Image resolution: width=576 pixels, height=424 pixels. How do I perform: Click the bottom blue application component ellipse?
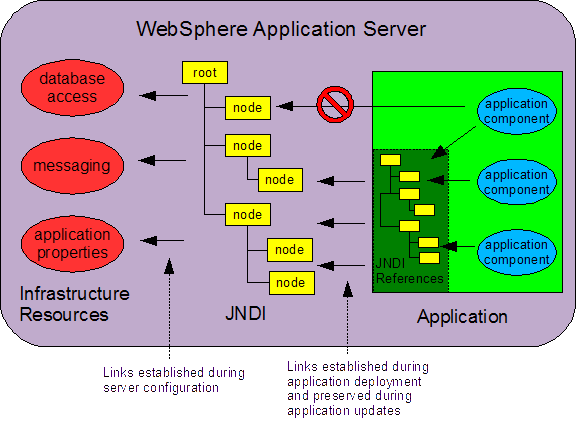516,252
